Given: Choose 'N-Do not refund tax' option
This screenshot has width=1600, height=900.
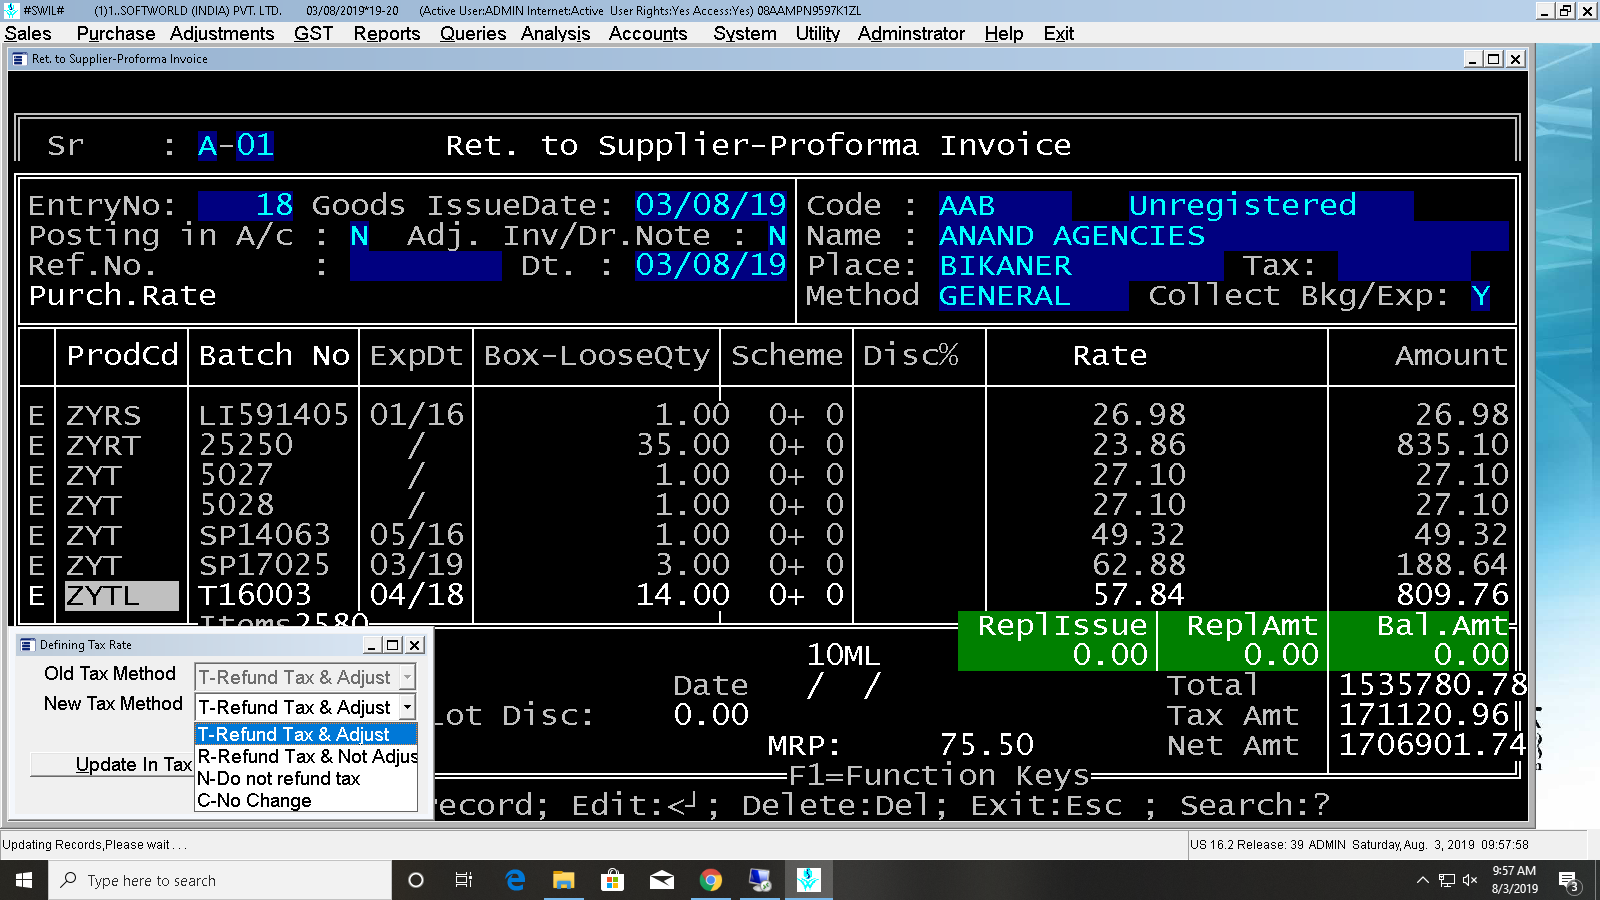Looking at the screenshot, I should click(306, 778).
